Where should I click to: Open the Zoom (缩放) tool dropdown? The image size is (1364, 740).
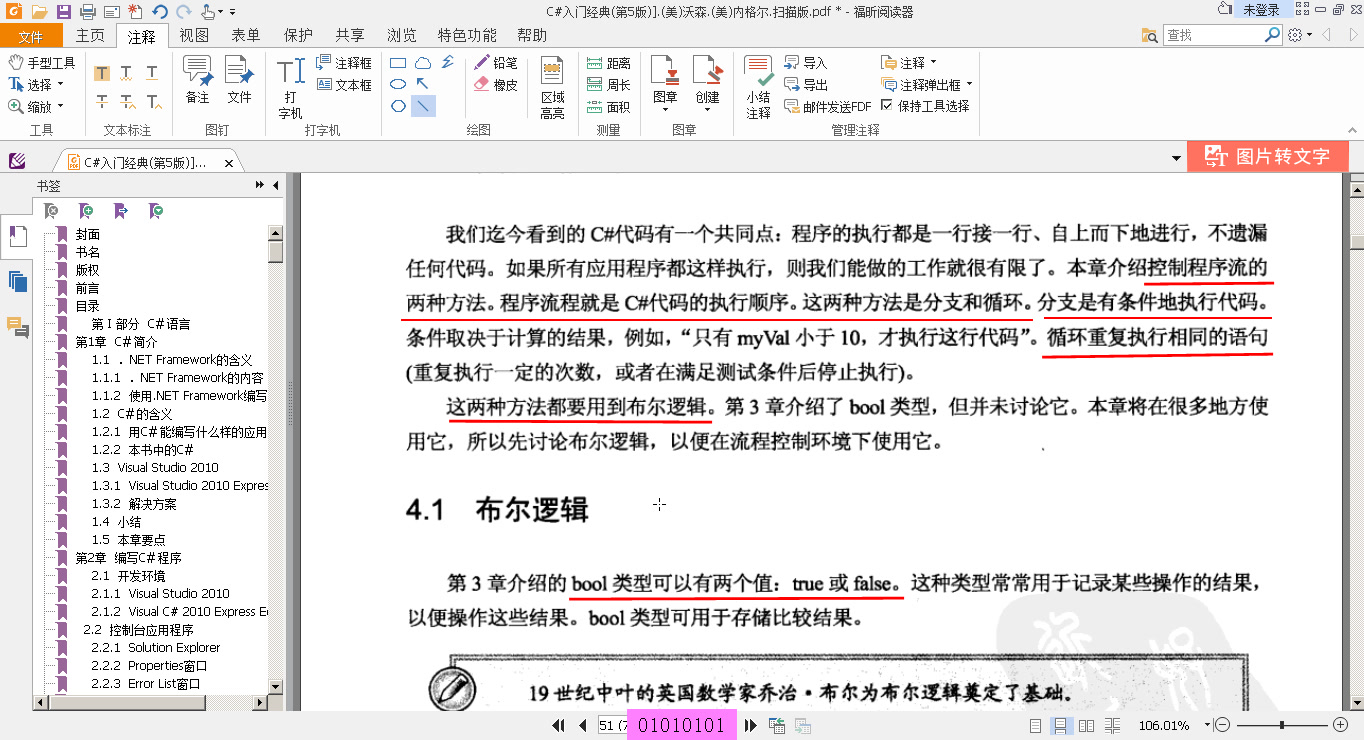pos(59,107)
